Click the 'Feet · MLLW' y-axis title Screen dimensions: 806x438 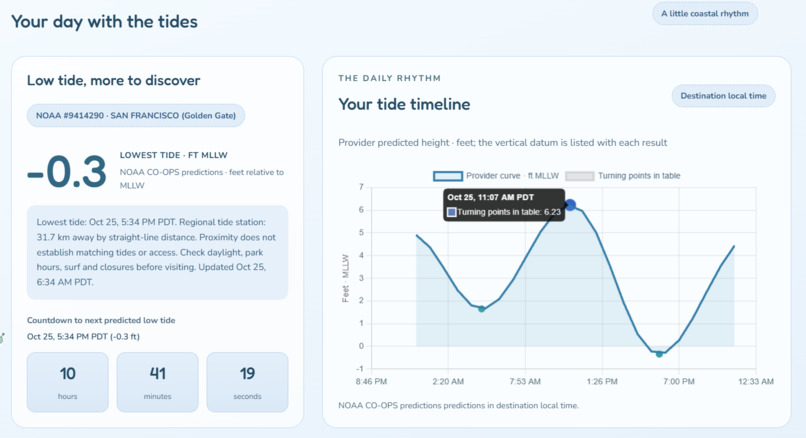(x=345, y=278)
